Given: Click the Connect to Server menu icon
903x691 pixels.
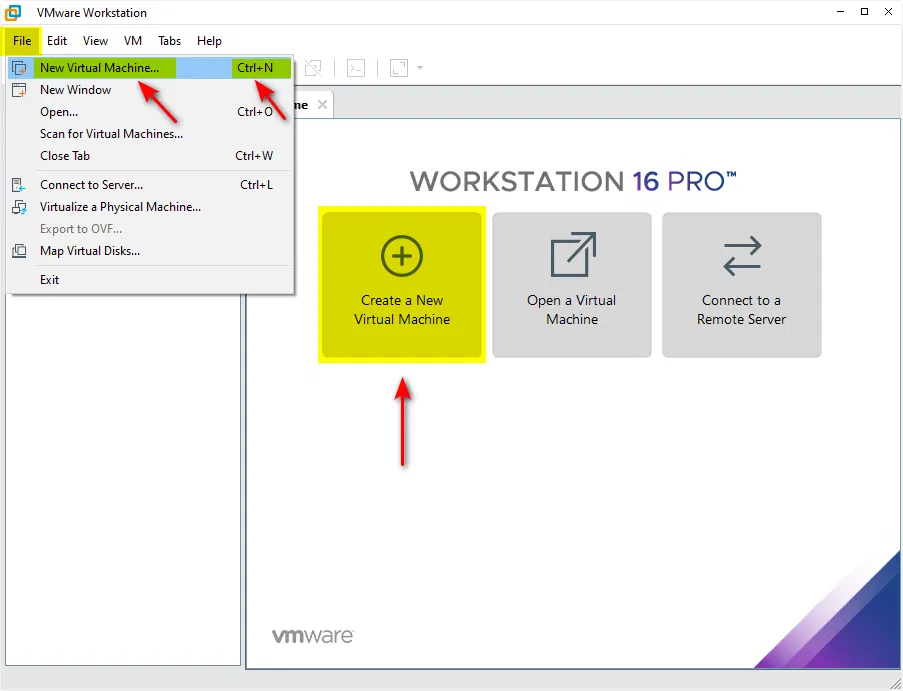Looking at the screenshot, I should [19, 185].
